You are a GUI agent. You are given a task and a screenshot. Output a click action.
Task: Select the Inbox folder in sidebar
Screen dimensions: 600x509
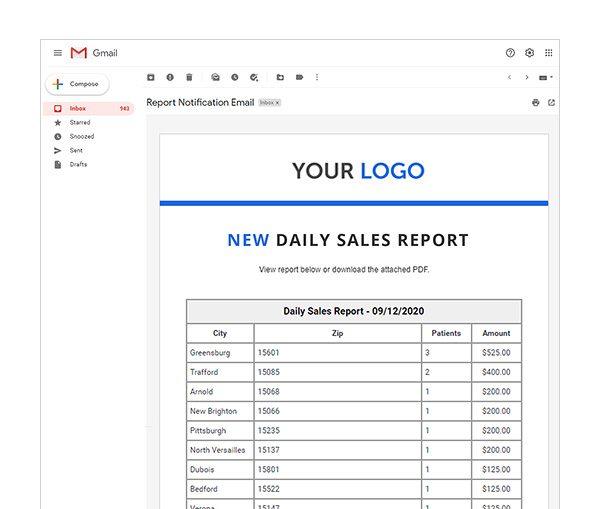(x=78, y=108)
